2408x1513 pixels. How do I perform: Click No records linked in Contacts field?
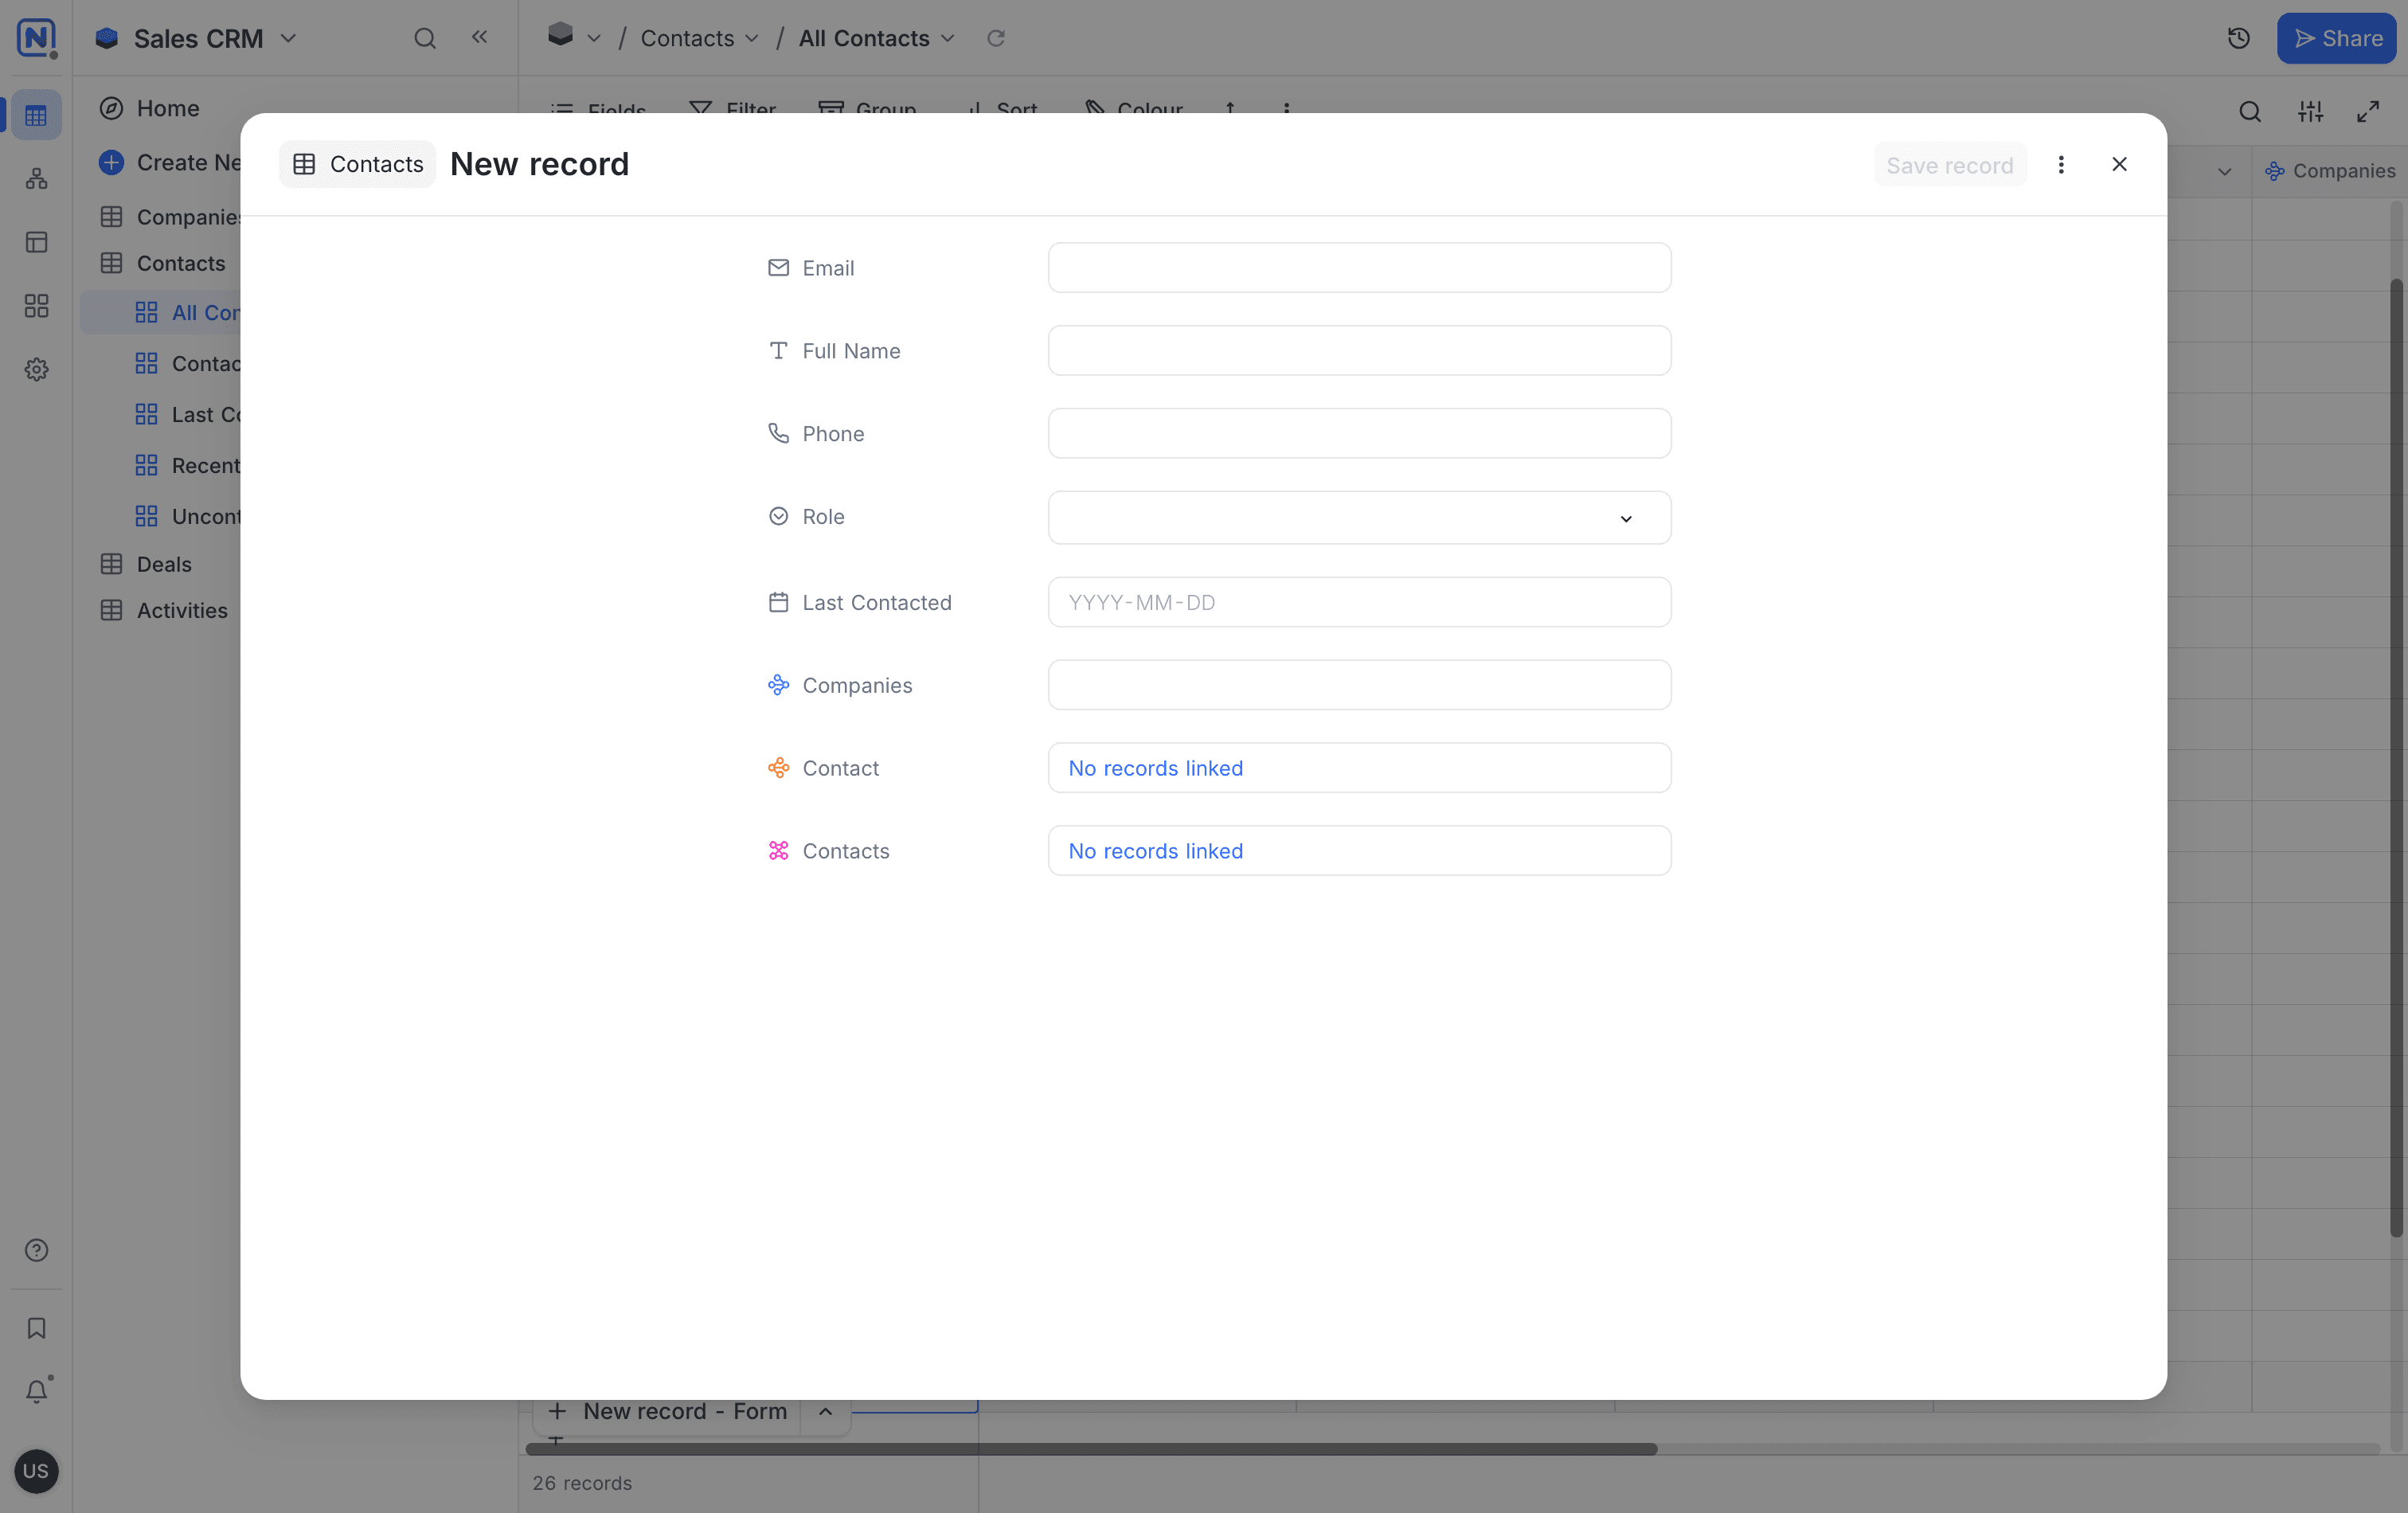pos(1155,851)
